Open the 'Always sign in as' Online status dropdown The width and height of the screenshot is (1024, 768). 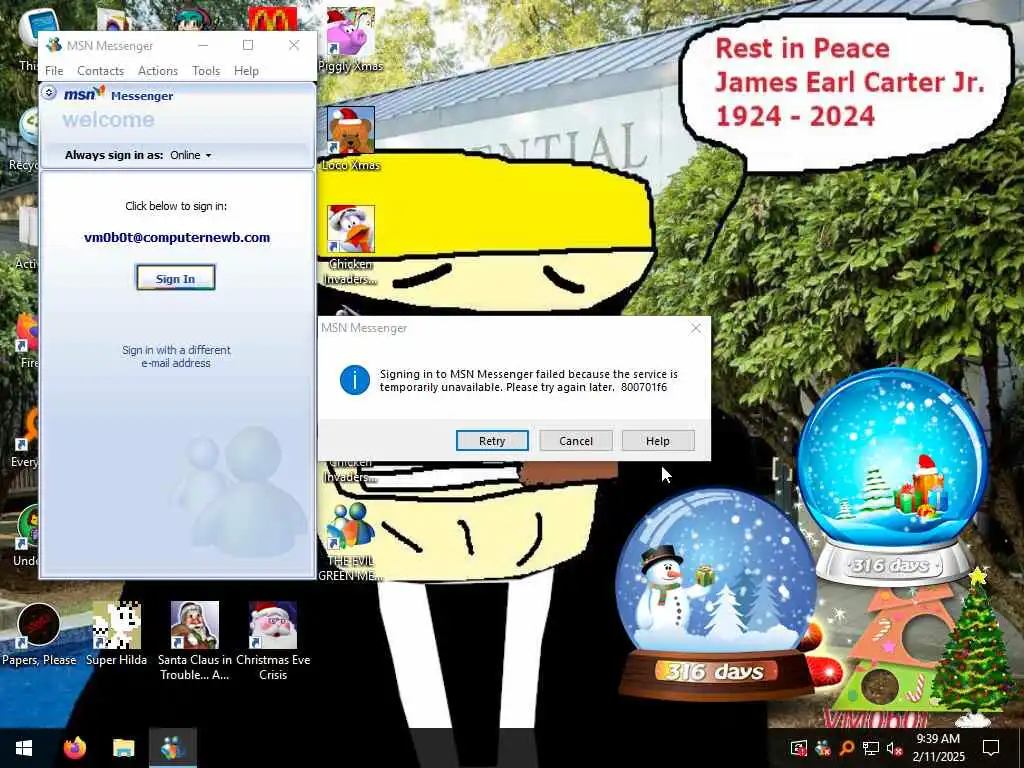click(191, 155)
